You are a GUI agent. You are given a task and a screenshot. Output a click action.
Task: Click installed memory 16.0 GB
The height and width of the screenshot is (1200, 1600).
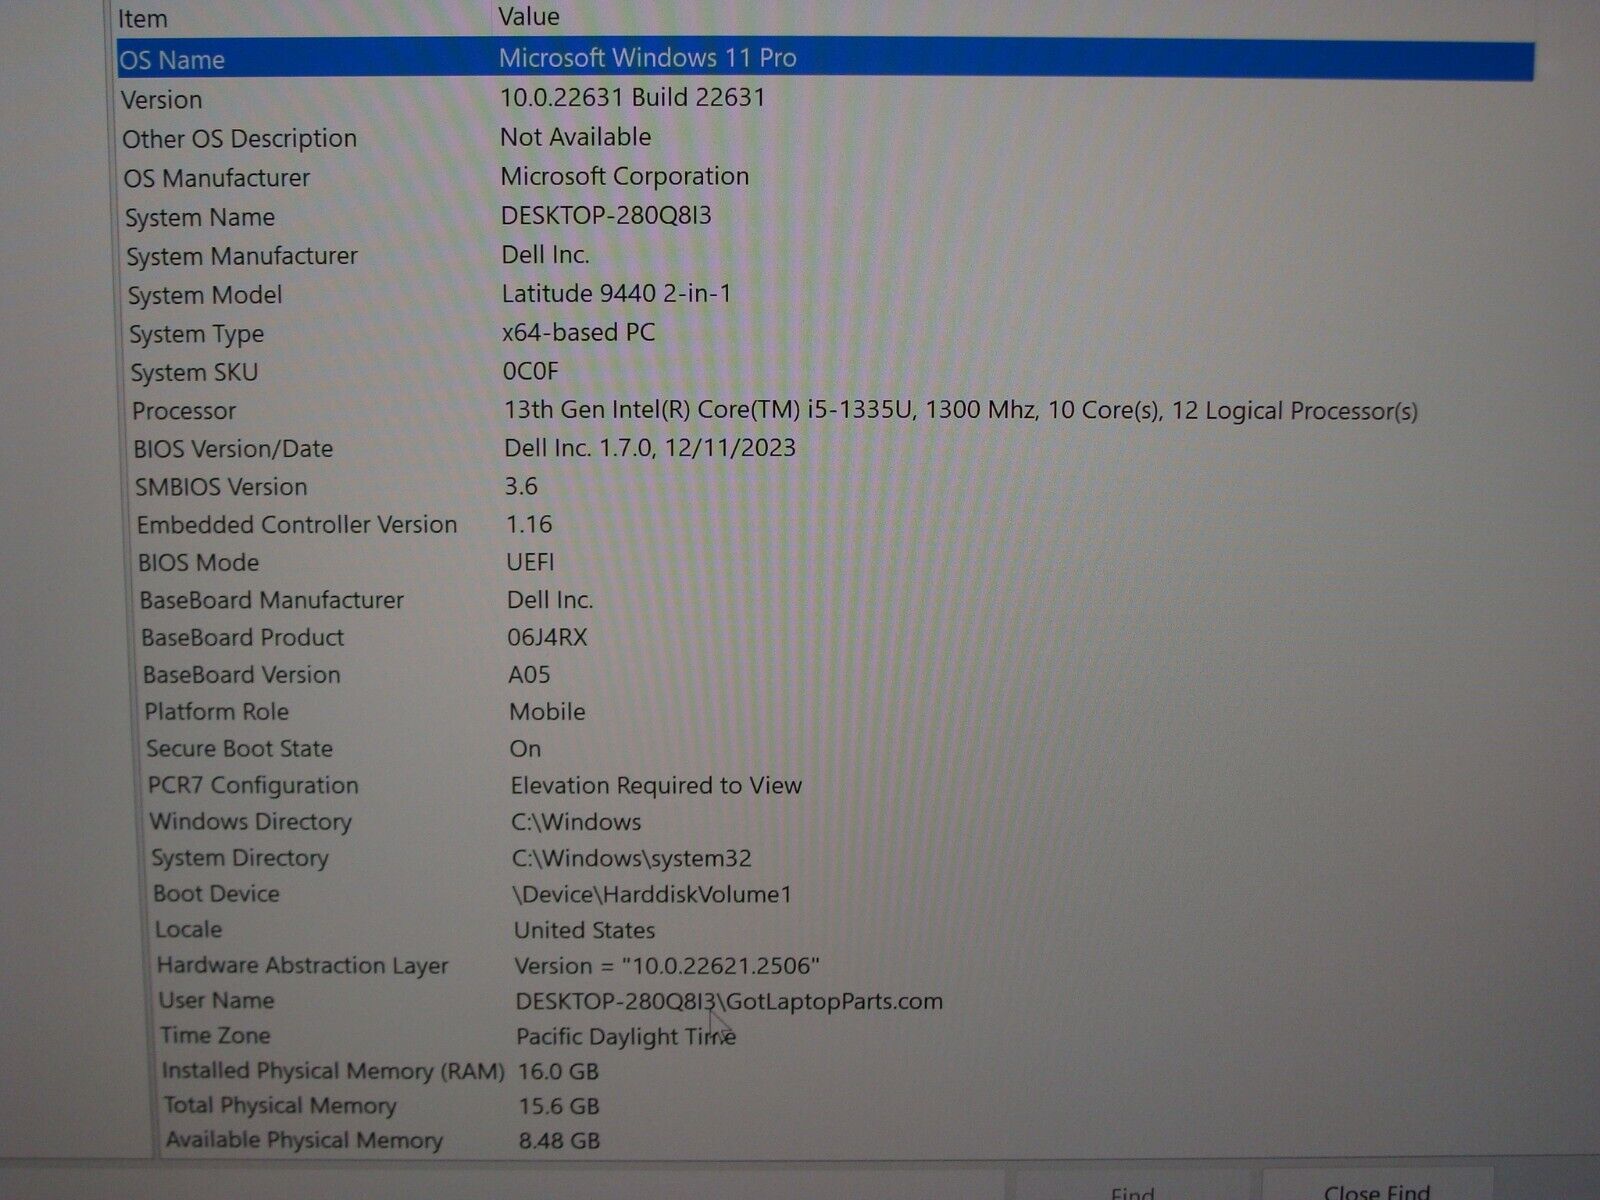558,1072
